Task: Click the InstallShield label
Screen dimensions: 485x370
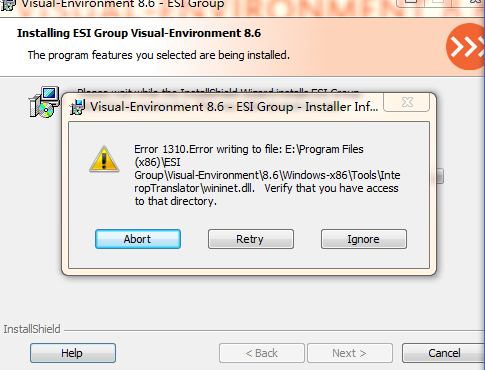Action: tap(32, 329)
